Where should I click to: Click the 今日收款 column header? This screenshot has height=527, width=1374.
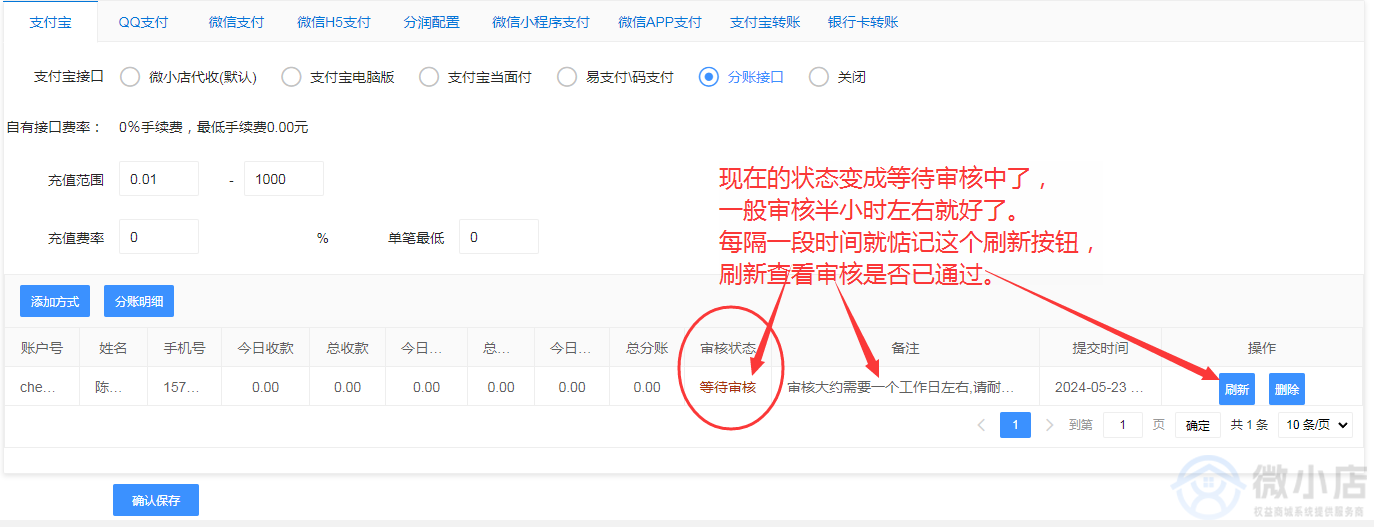coord(265,348)
